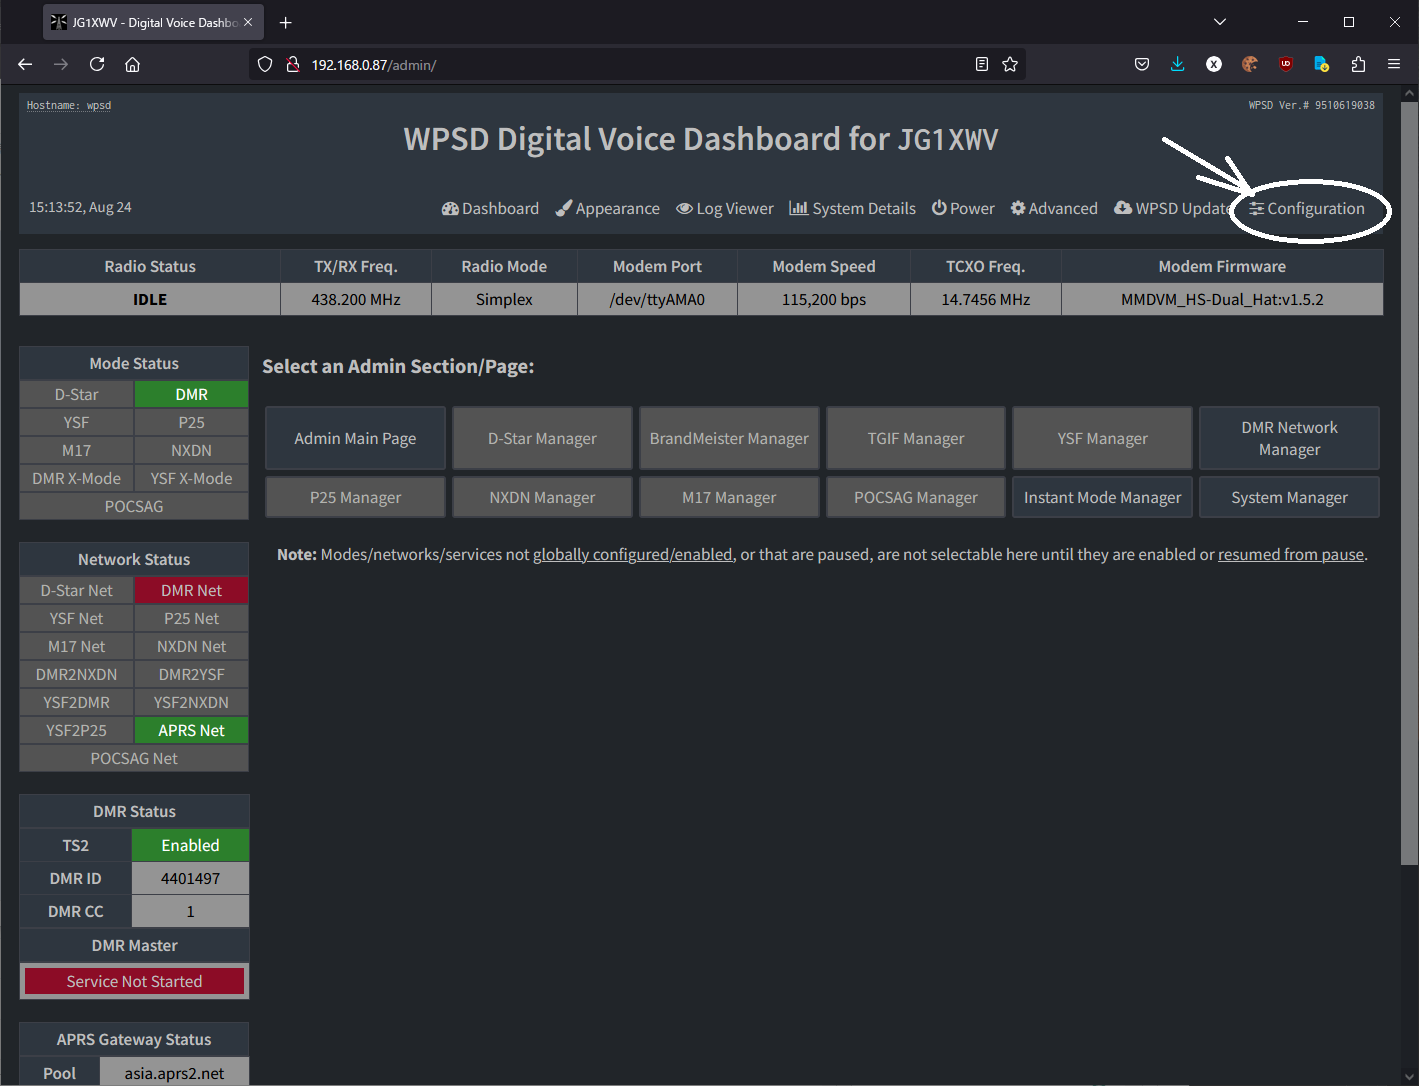1419x1086 pixels.
Task: Click the /dev/ttyAMA0 modem port cell
Action: [657, 299]
